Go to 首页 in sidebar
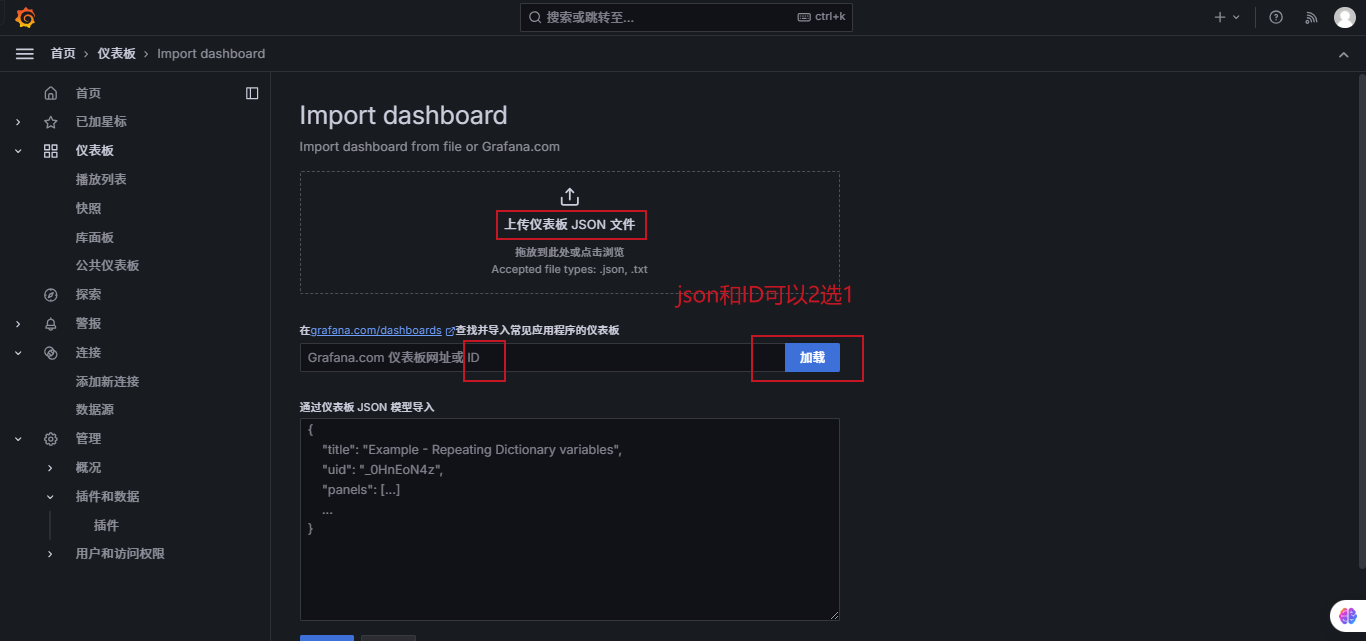The image size is (1366, 641). click(88, 93)
